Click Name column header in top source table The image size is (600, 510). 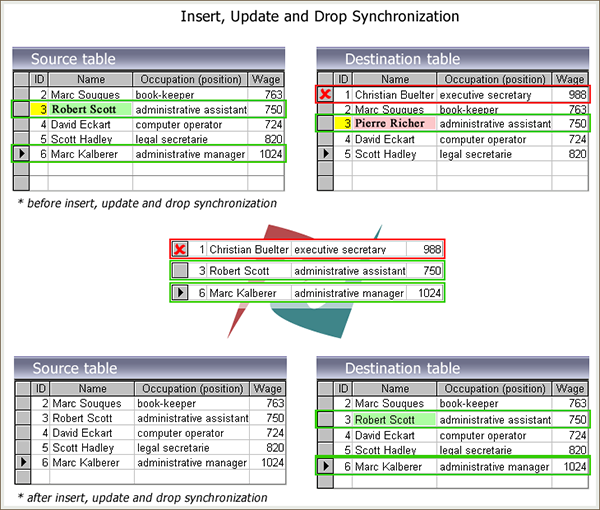click(x=91, y=79)
